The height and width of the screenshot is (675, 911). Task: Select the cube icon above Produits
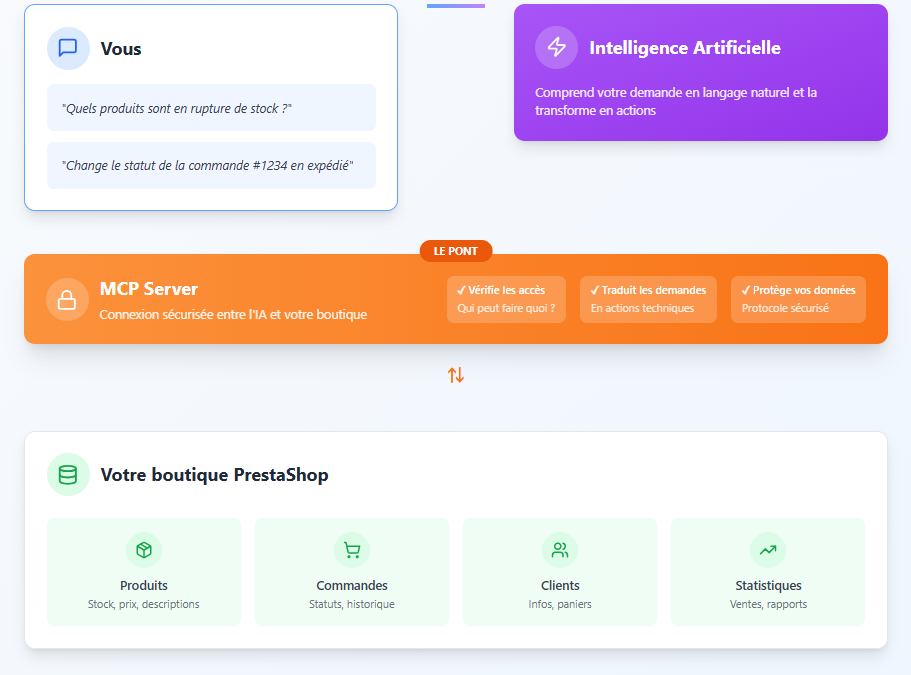coord(143,549)
